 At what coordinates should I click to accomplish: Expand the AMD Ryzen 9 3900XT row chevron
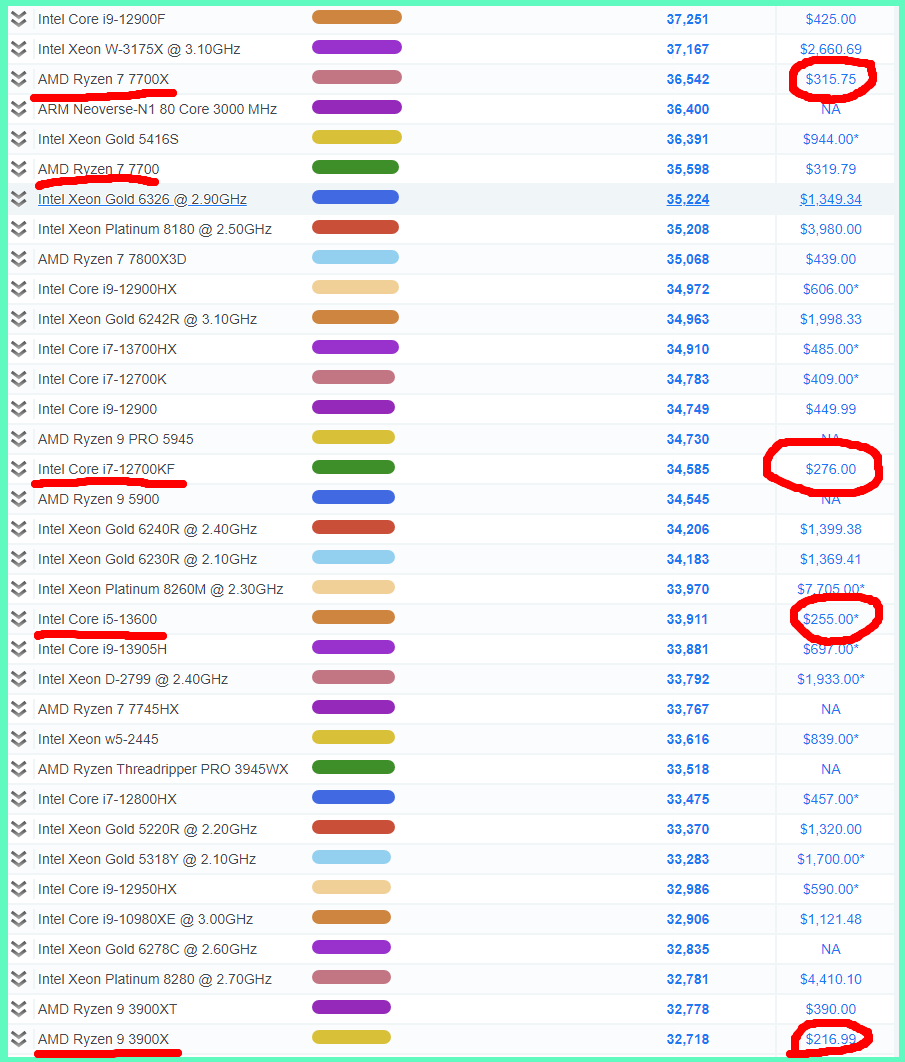click(x=19, y=1009)
